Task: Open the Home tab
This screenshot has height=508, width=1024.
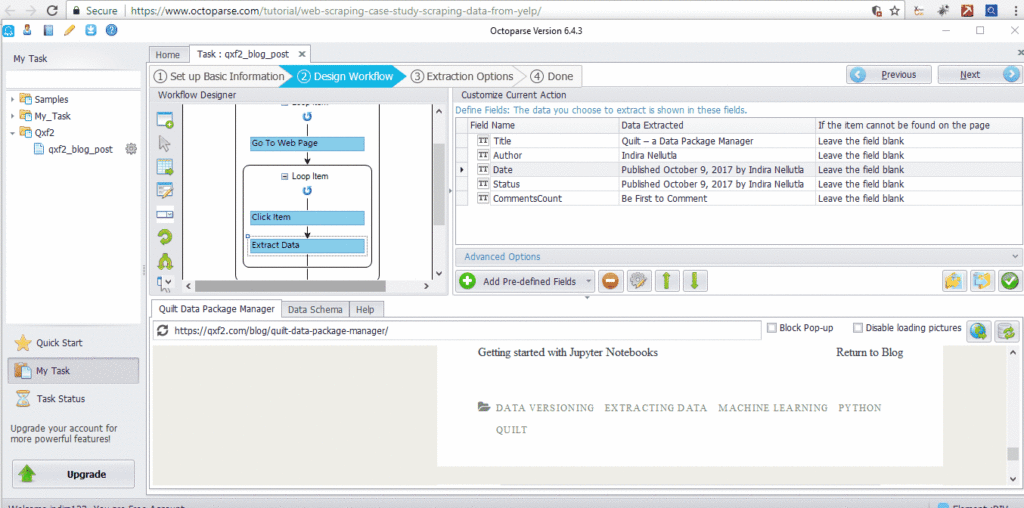Action: coord(167,54)
